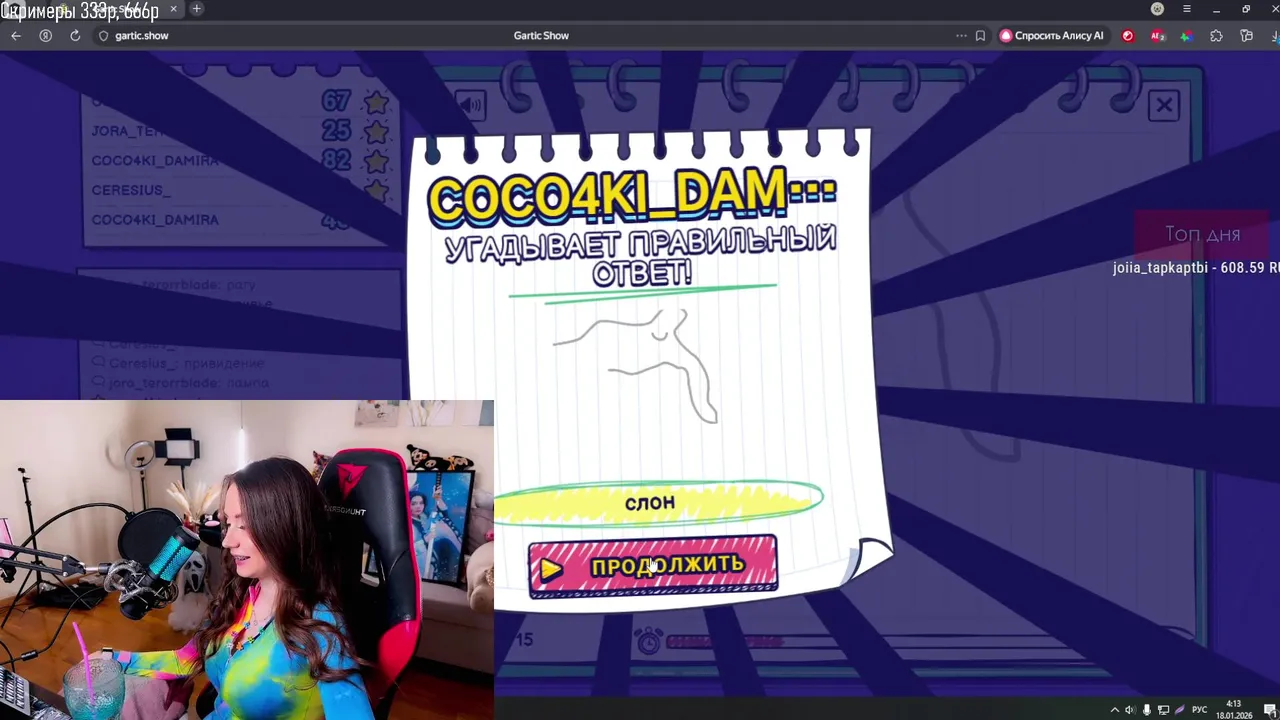This screenshot has height=720, width=1280.
Task: Click star beside score 25
Action: click(x=376, y=131)
